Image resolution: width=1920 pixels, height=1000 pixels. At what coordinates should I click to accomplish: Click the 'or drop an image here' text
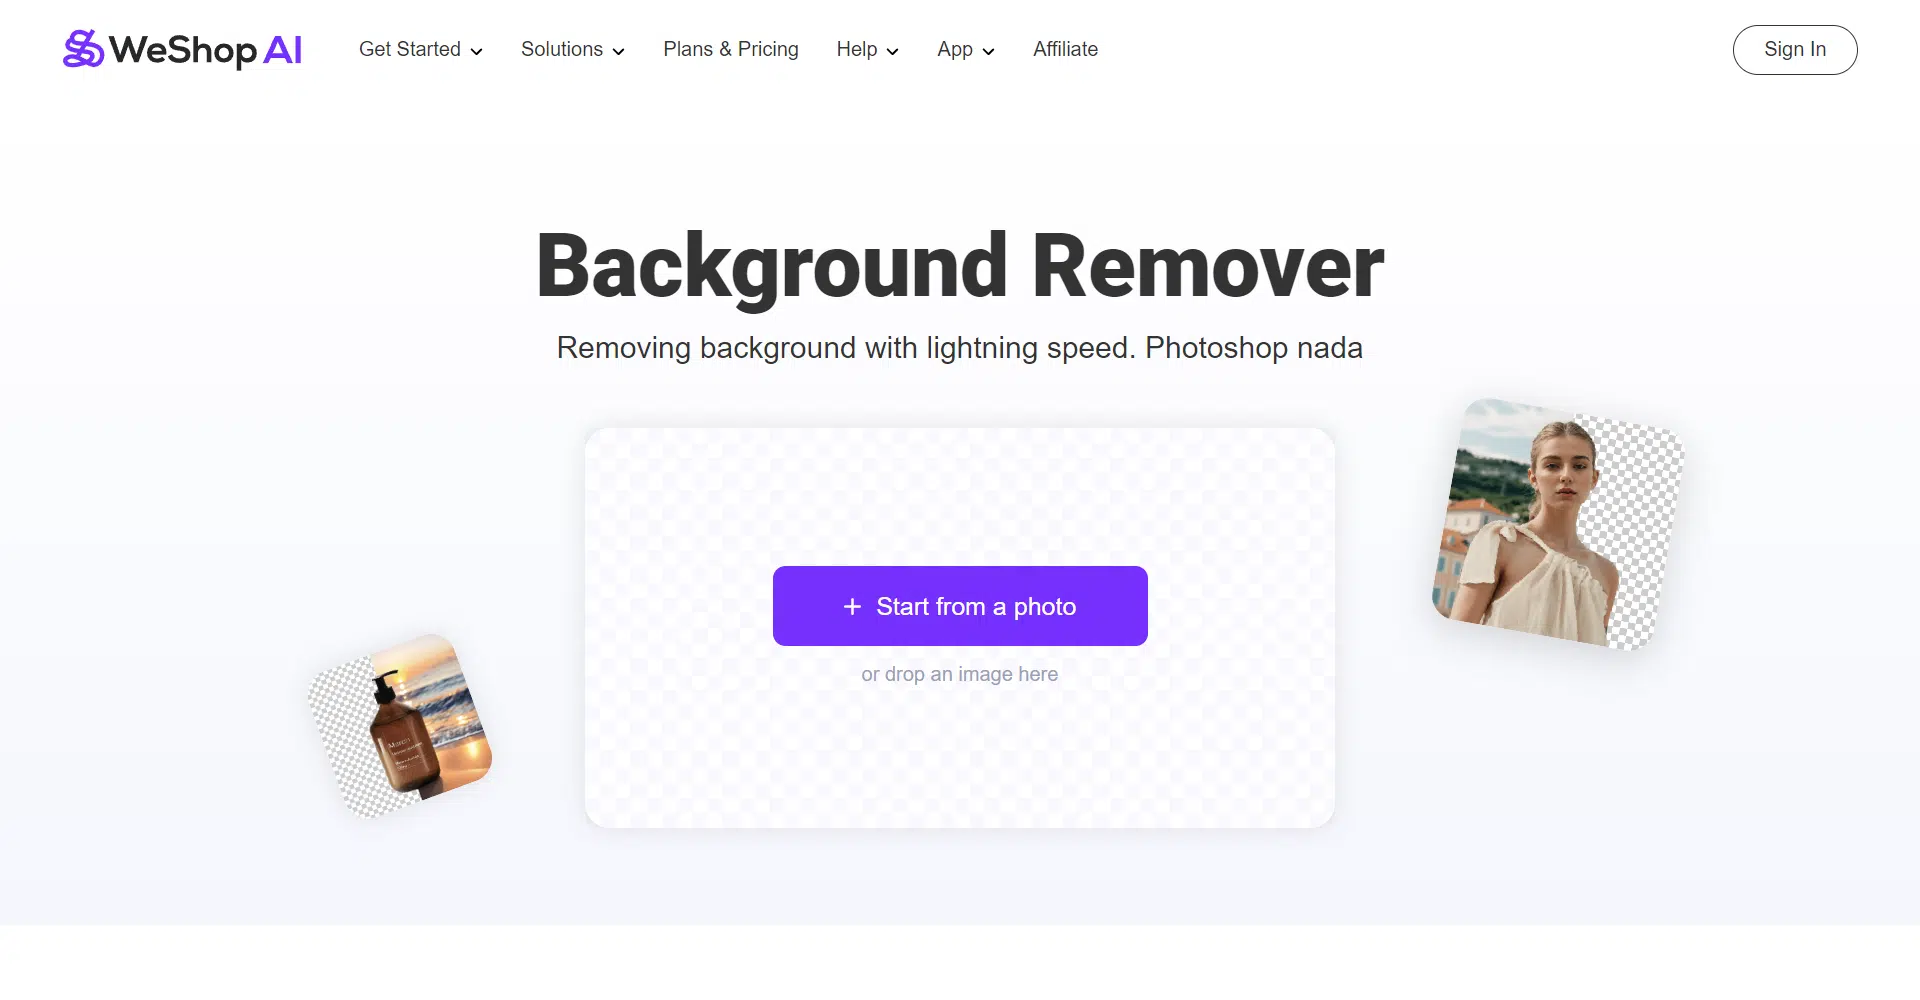[x=960, y=674]
